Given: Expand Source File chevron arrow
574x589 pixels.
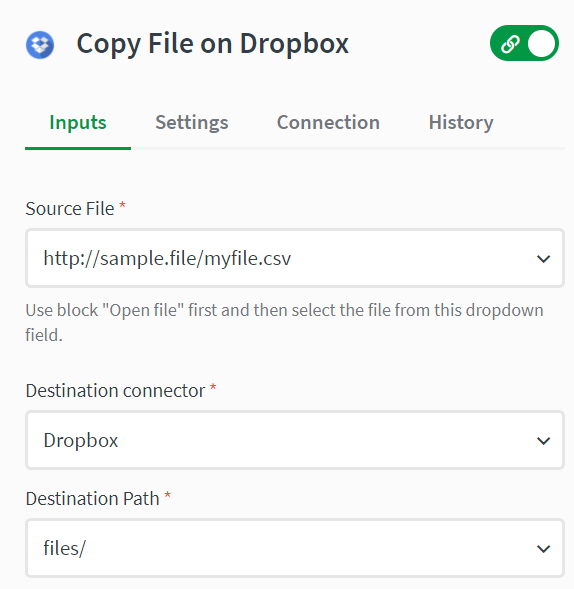Looking at the screenshot, I should (543, 259).
